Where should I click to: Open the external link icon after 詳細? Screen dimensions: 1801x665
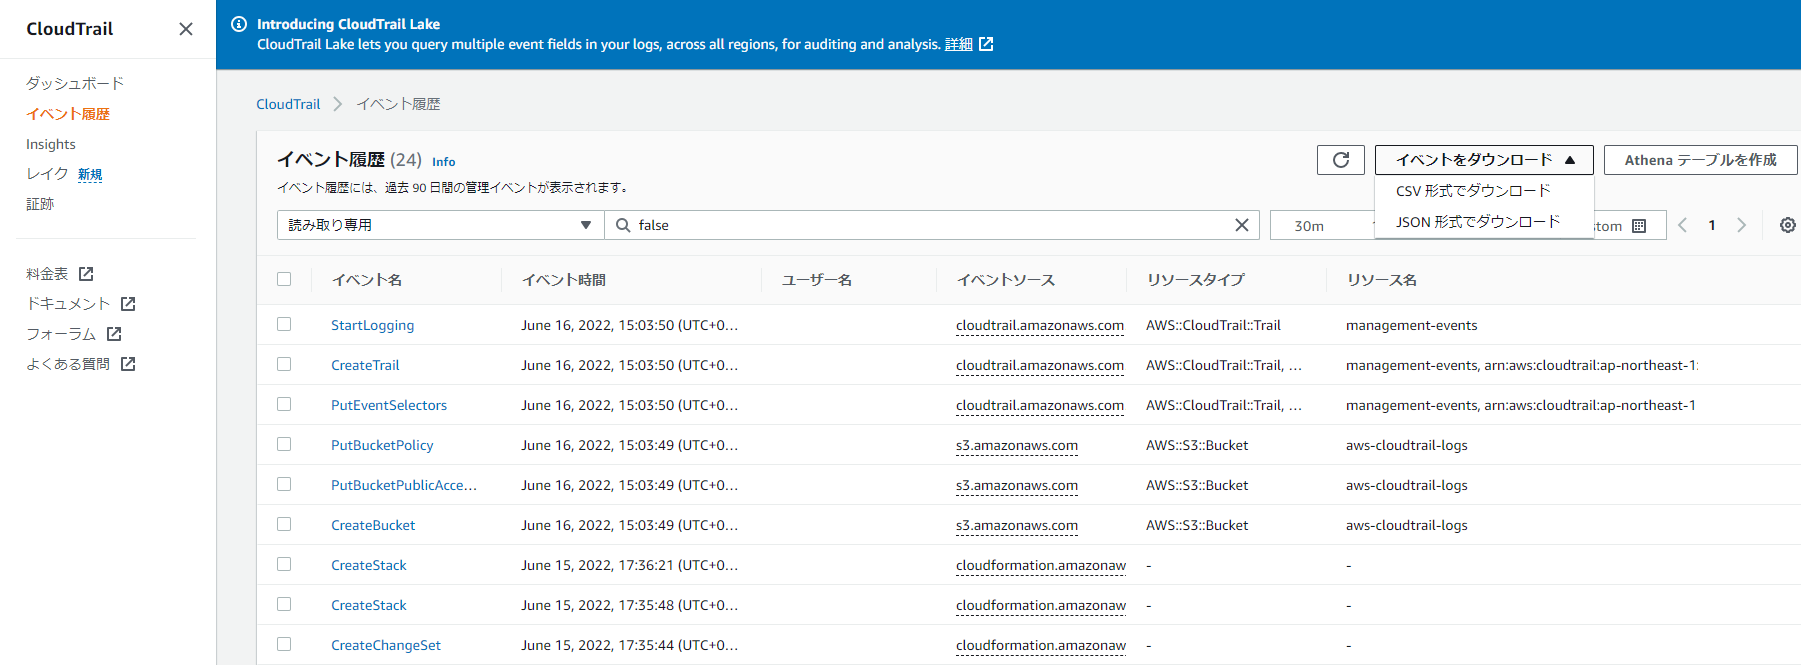pos(986,44)
